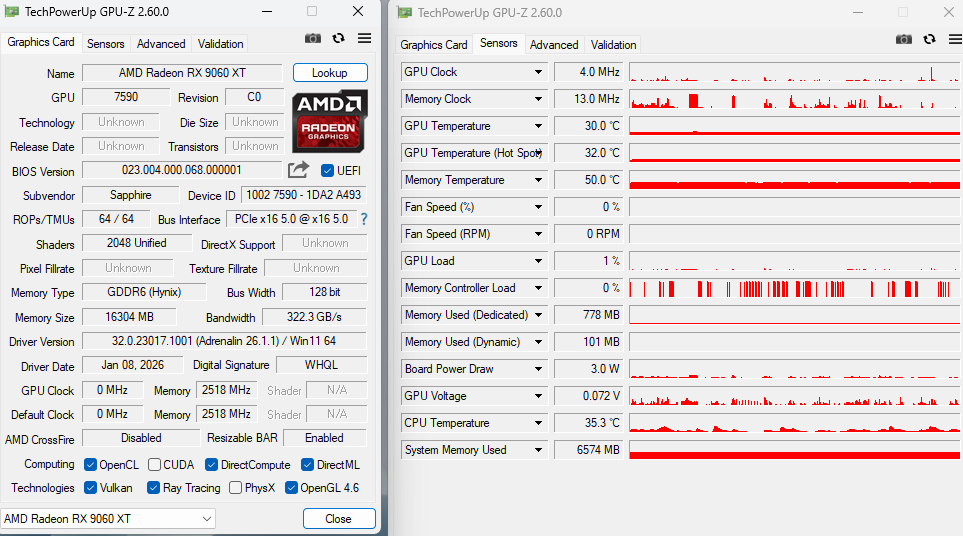963x536 pixels.
Task: Open the Memory Used (Dedicated) dropdown
Action: (x=538, y=315)
